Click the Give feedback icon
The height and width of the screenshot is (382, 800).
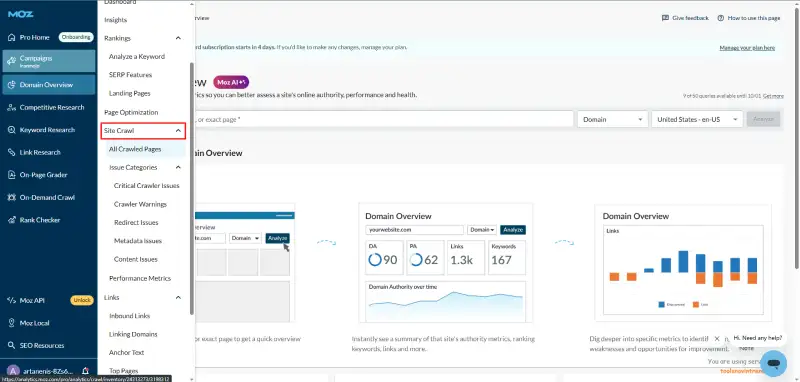tap(665, 18)
